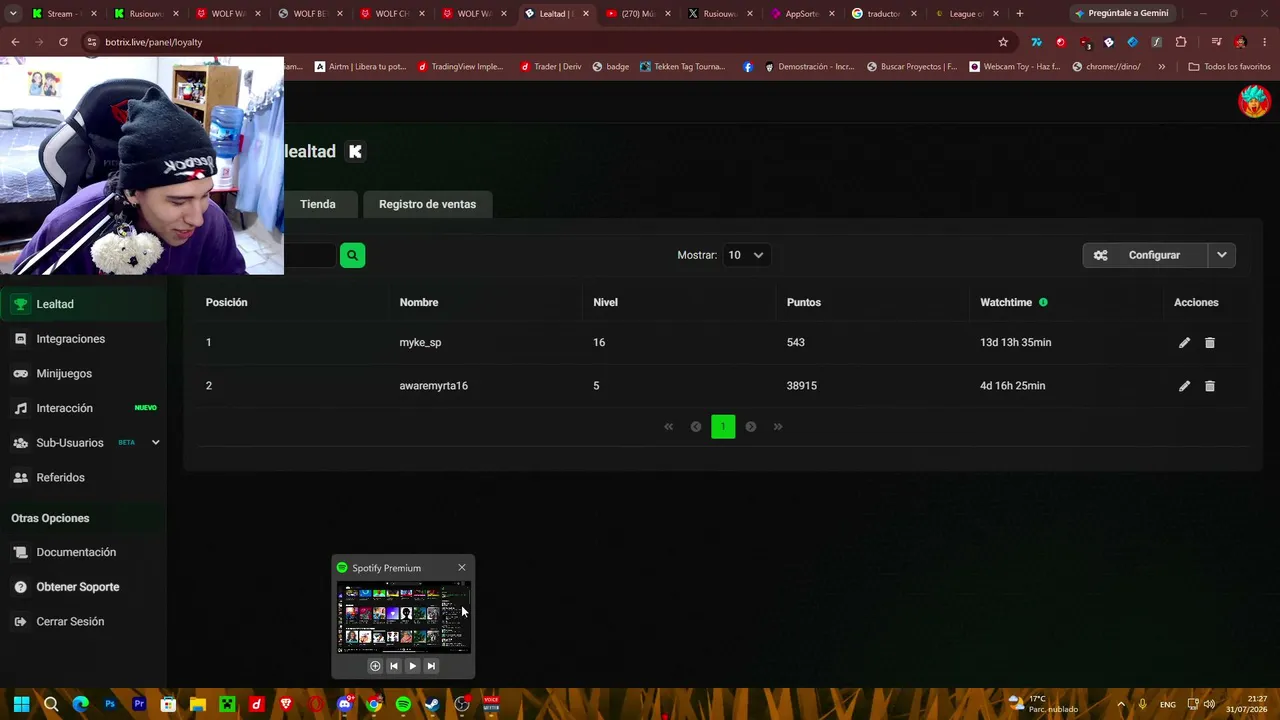Open the Chrome media controls icon
This screenshot has height=720, width=1280.
[x=1216, y=42]
